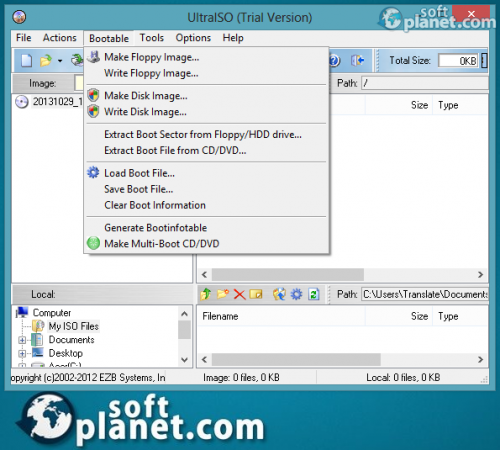Click the Size column header in image list
Screen dimensions: 500x450
(x=399, y=105)
